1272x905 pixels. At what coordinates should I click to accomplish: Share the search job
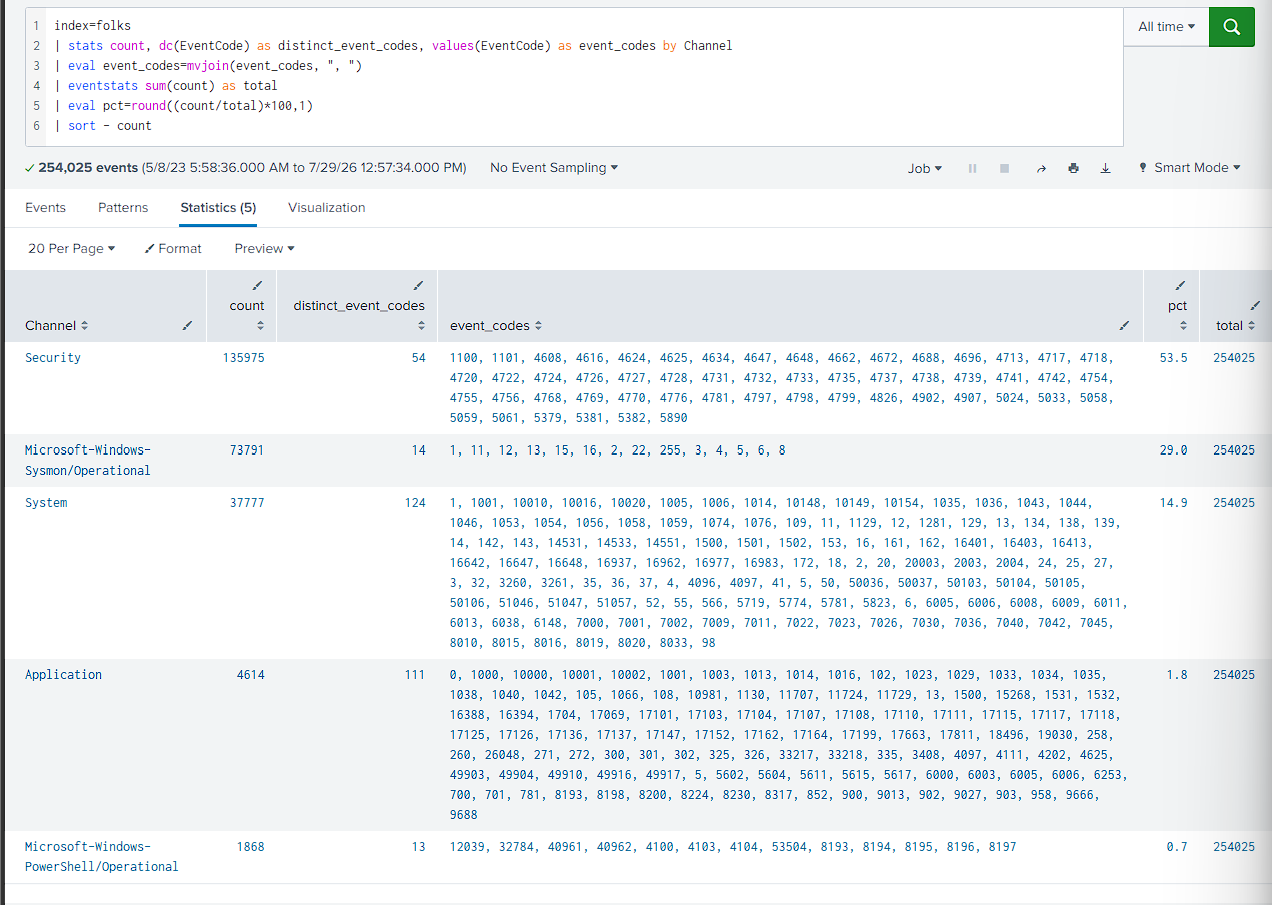point(1041,168)
